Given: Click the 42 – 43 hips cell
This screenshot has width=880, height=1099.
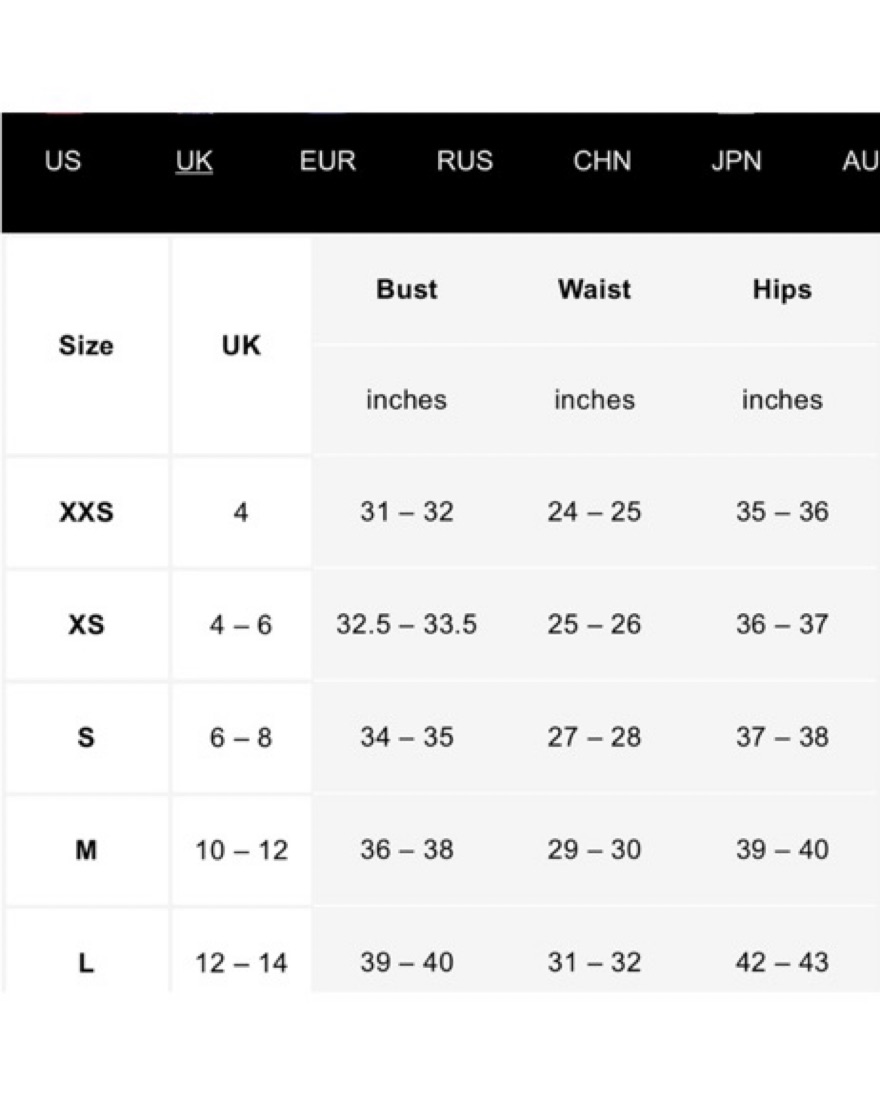Looking at the screenshot, I should point(782,962).
